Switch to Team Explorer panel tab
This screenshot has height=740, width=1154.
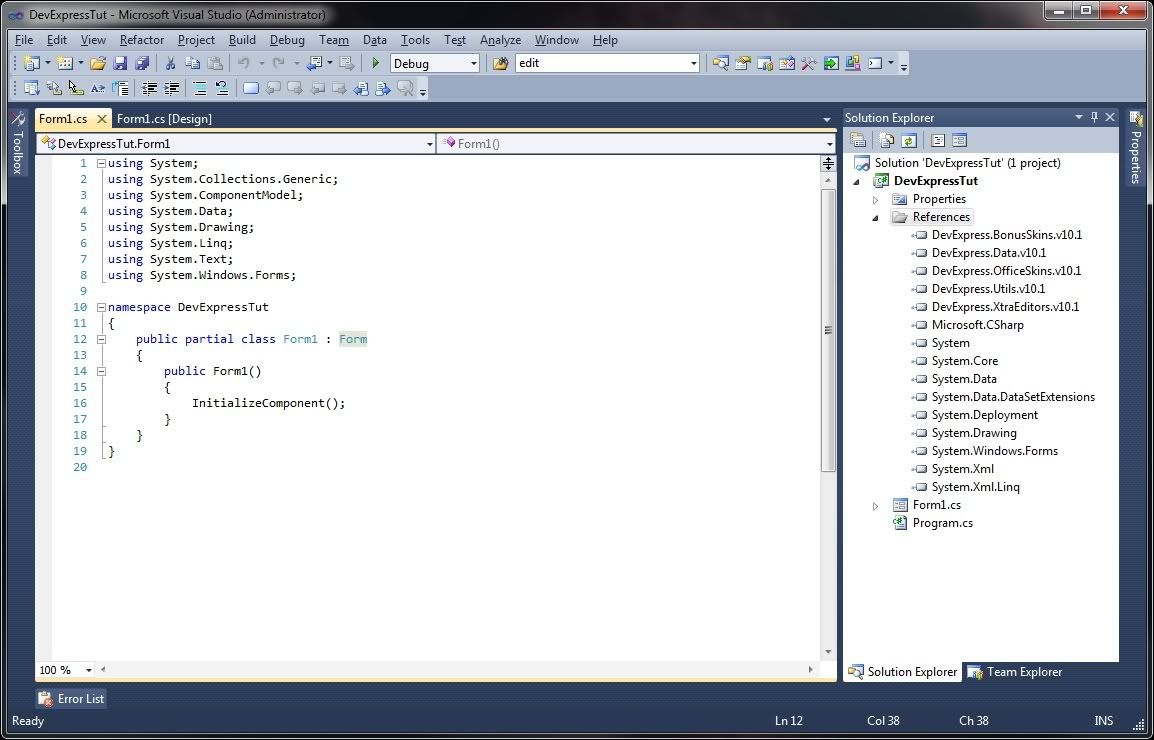[1014, 672]
